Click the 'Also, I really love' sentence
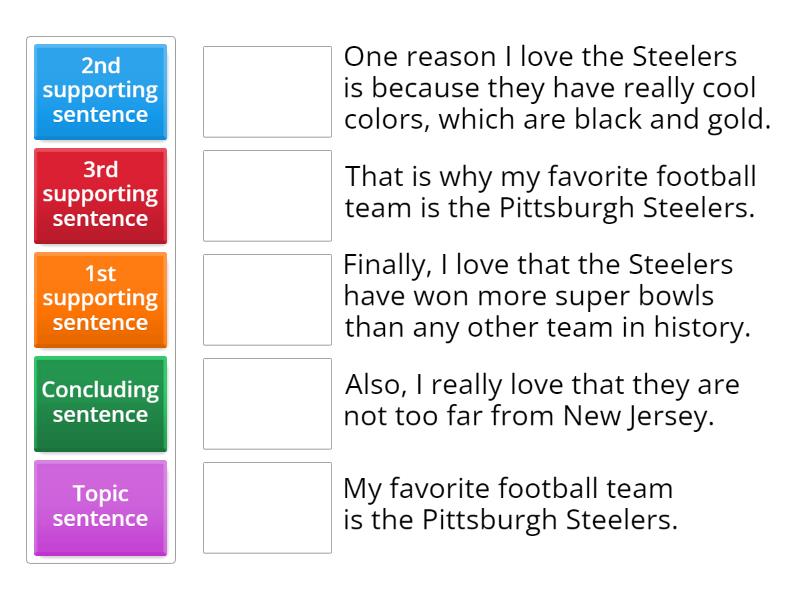 coord(541,401)
